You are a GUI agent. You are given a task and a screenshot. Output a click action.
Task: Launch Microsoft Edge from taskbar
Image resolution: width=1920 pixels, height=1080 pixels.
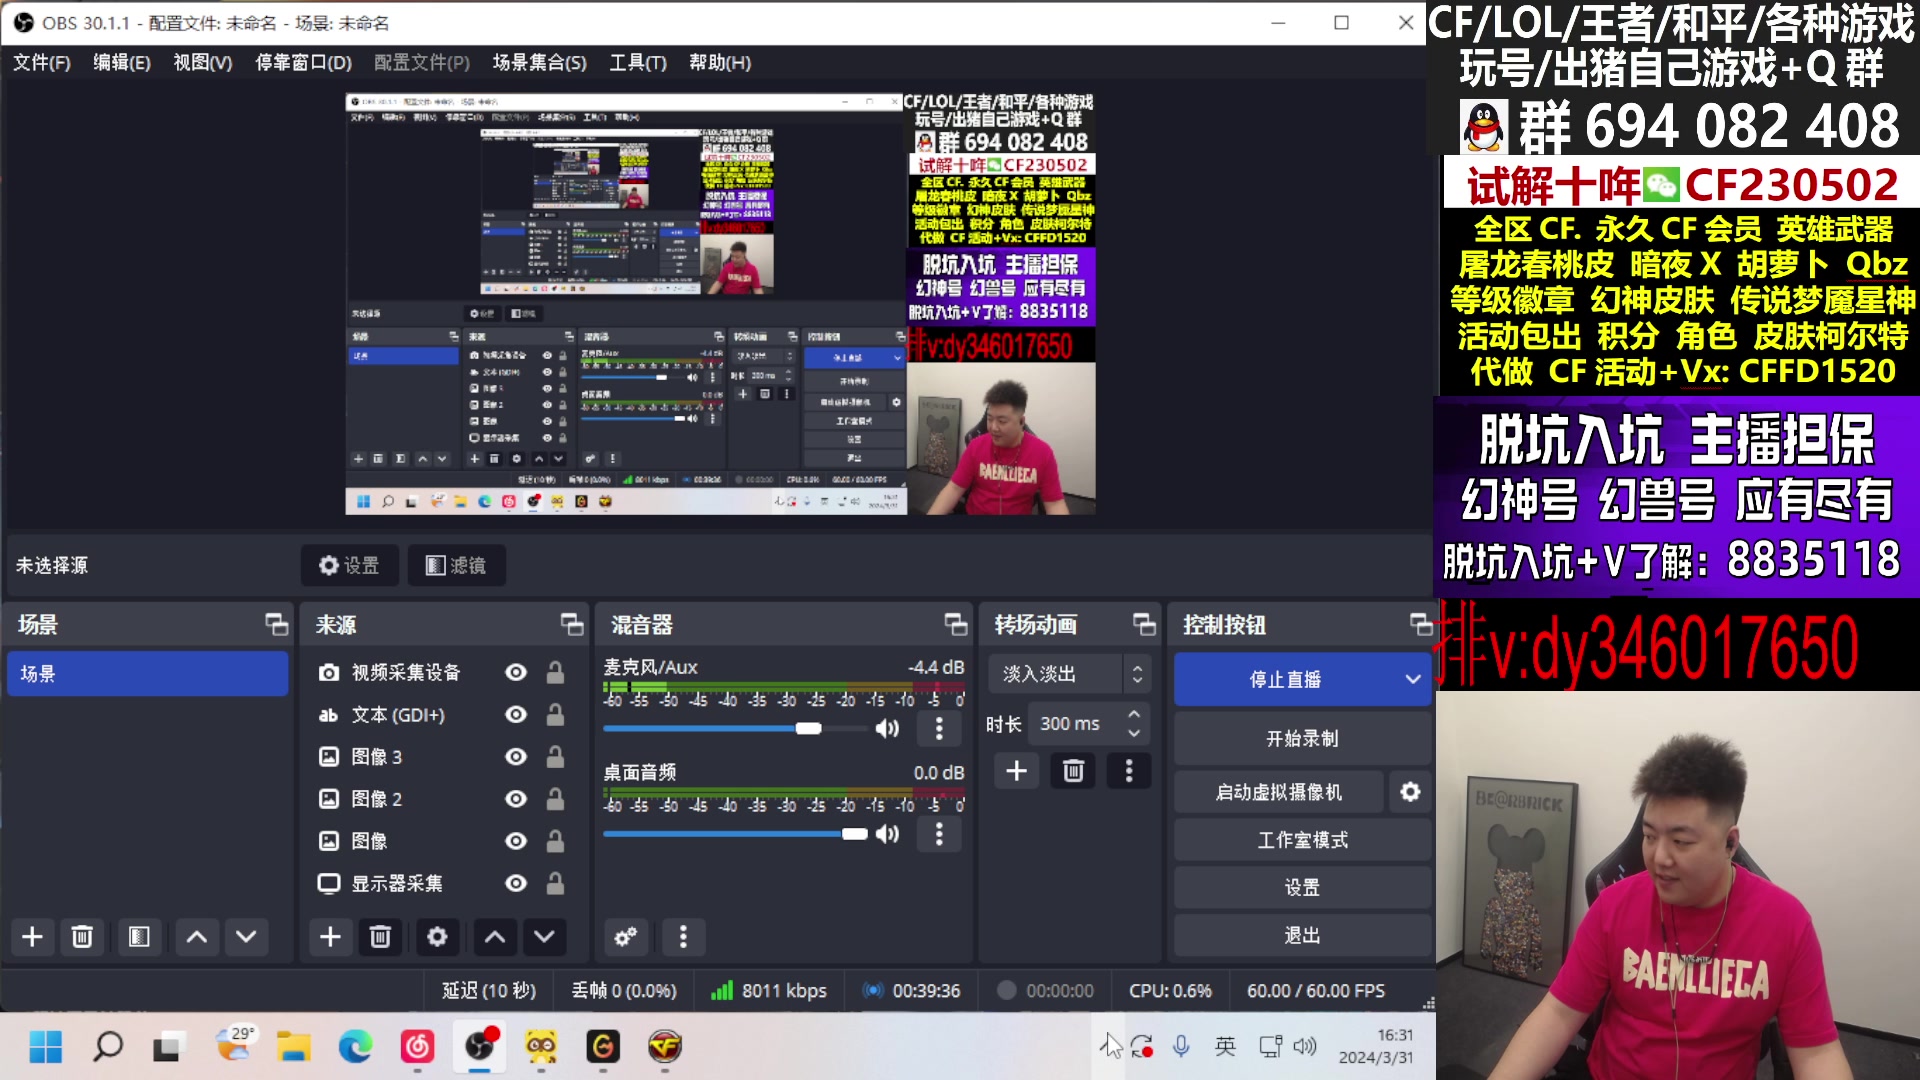click(355, 1047)
